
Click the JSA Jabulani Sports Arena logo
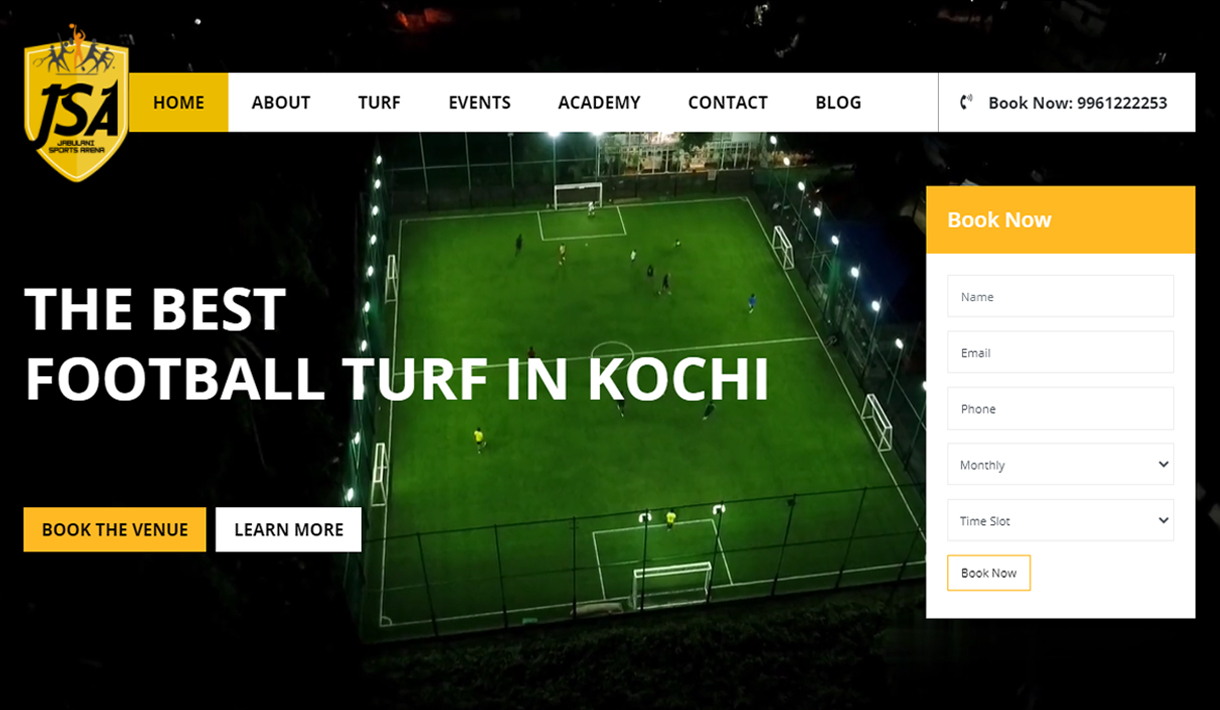coord(77,104)
